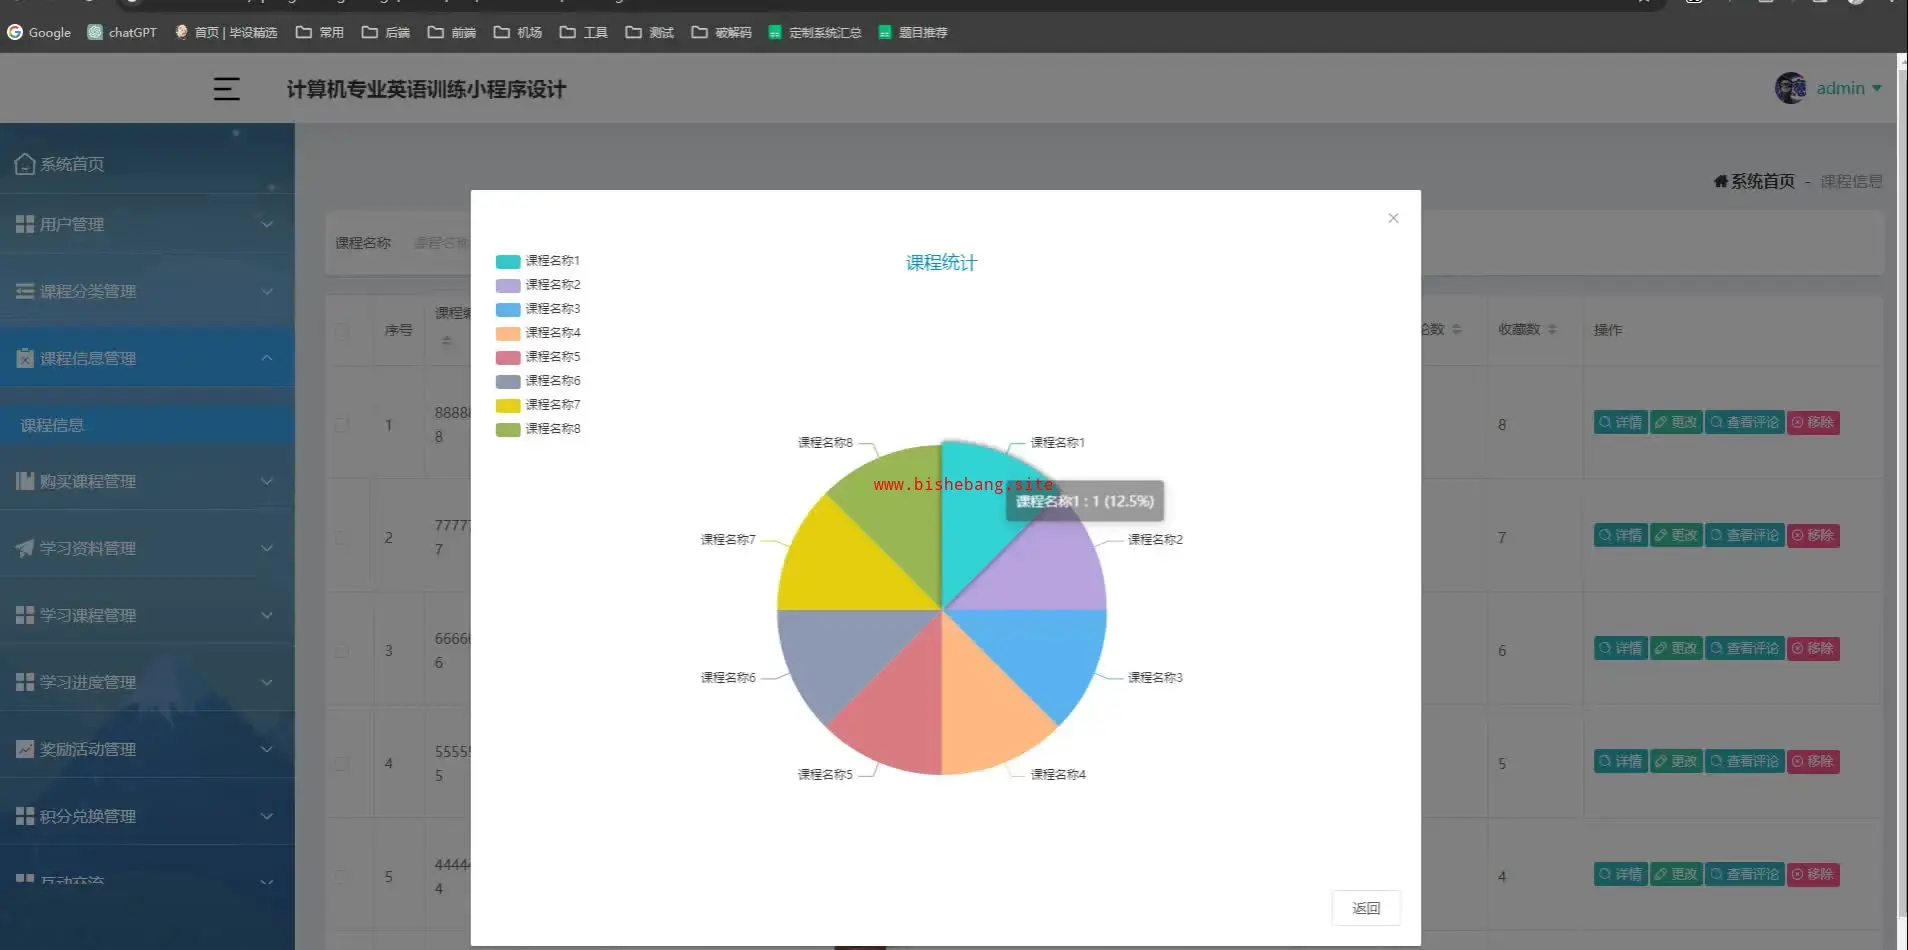Open the admin account dropdown arrow

tap(1877, 88)
